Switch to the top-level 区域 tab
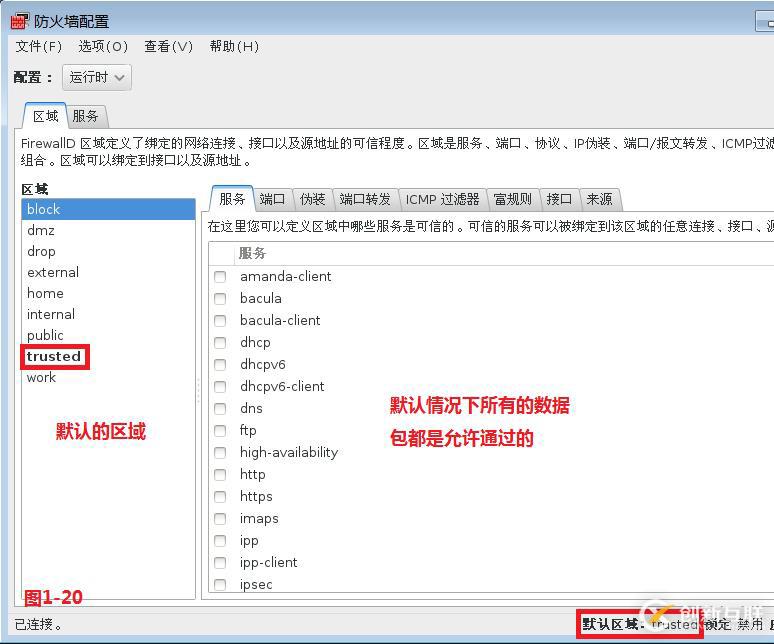Screen dimensions: 774x644 tap(45, 116)
